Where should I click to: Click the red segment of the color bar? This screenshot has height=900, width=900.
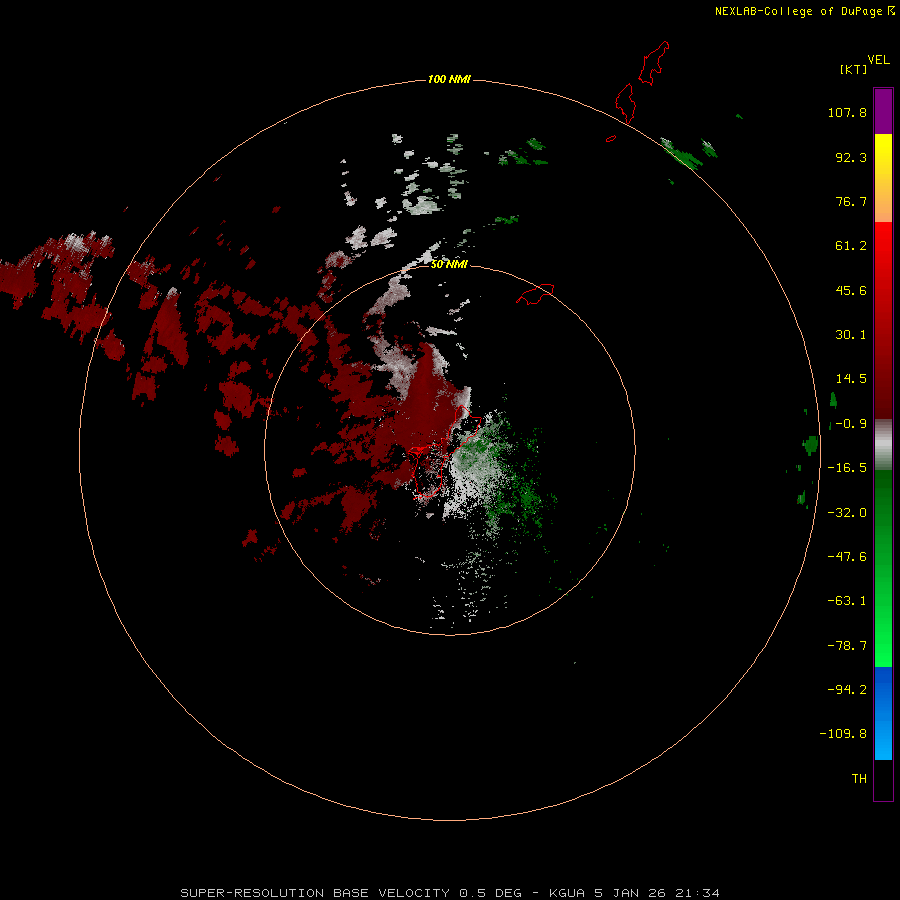coord(883,320)
